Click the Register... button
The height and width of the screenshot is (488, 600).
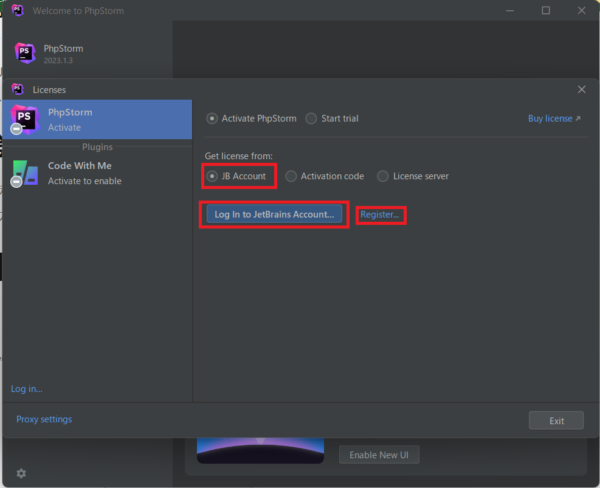(380, 214)
